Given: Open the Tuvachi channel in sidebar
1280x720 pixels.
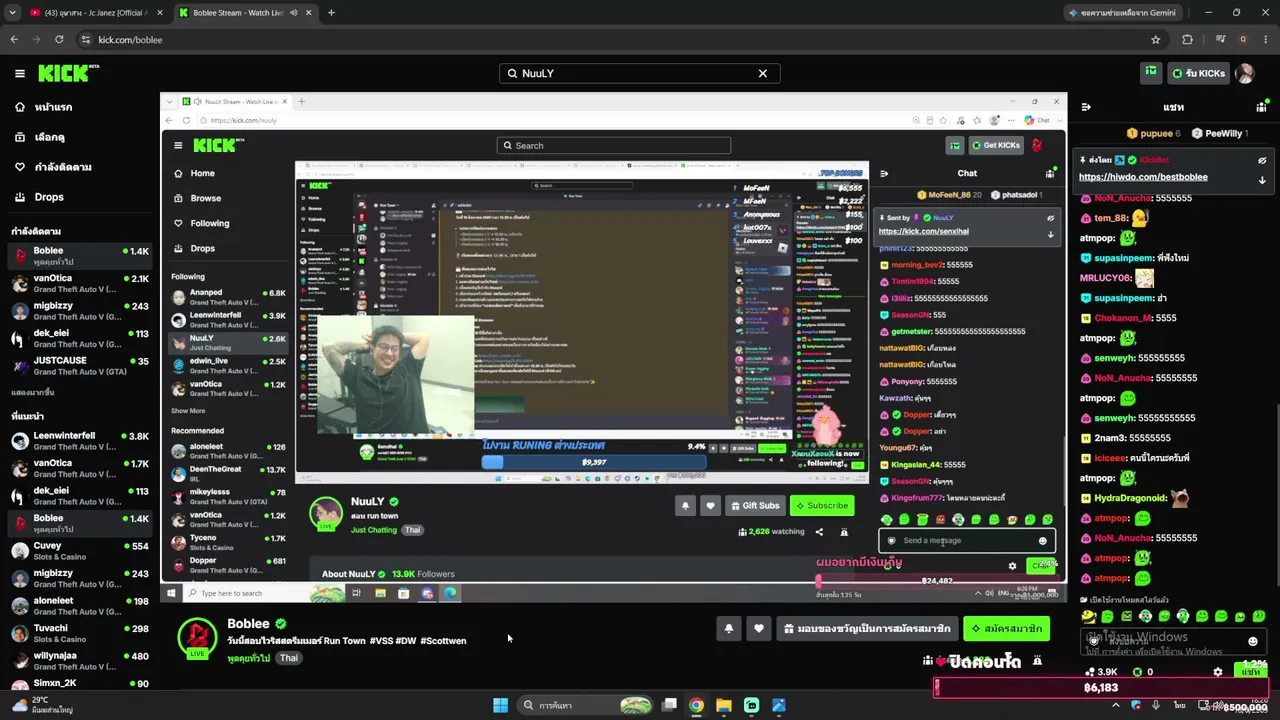Looking at the screenshot, I should coord(80,634).
